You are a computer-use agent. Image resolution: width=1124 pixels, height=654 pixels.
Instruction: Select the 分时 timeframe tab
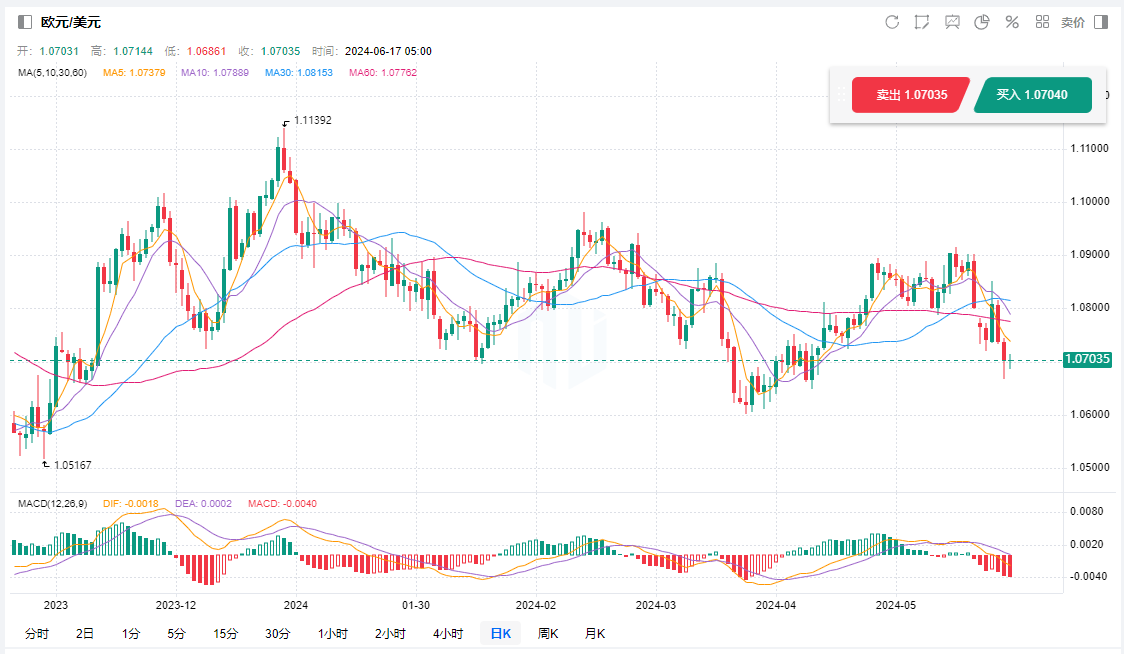click(x=36, y=633)
